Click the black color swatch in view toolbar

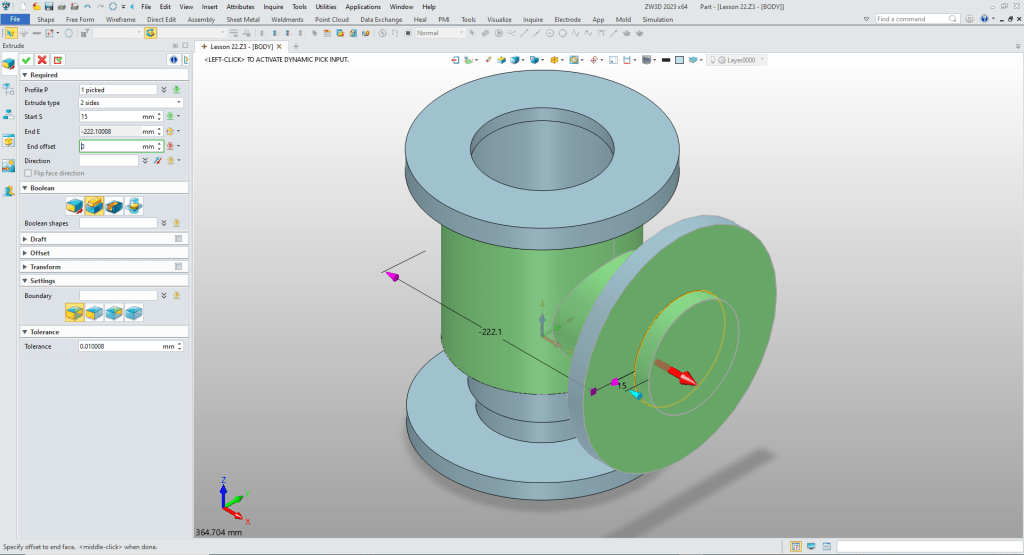pos(665,60)
